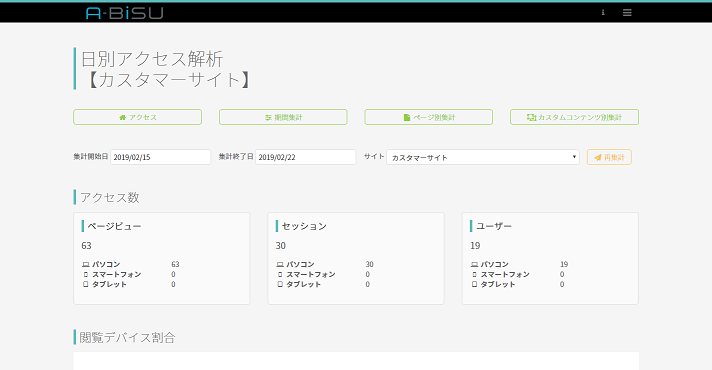Click タブレット label in ユーザー card
The height and width of the screenshot is (370, 712).
click(x=498, y=284)
